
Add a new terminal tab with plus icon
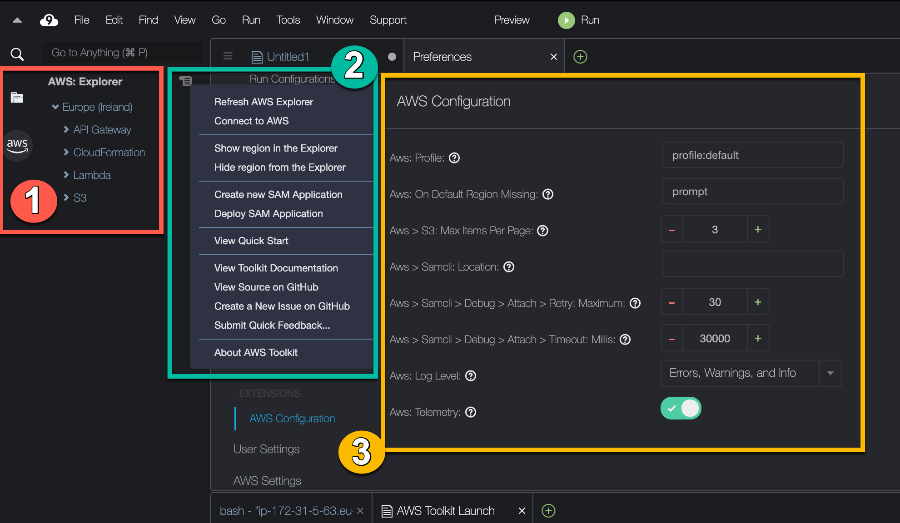(548, 510)
